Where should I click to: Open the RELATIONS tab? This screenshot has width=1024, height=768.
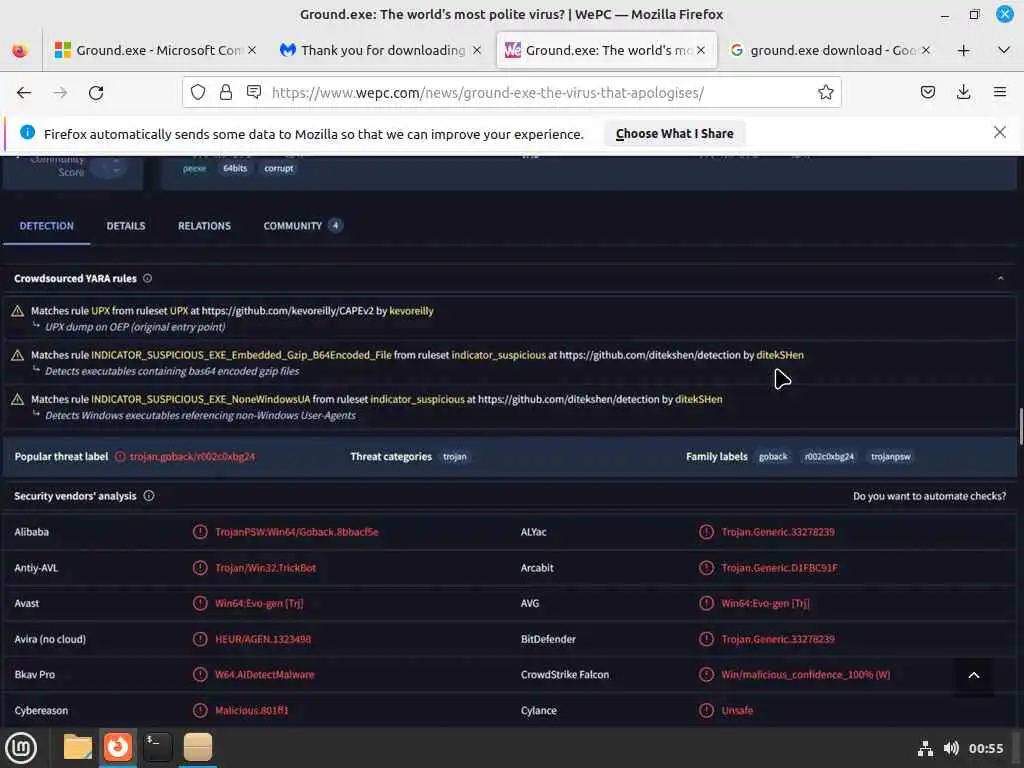pyautogui.click(x=204, y=226)
